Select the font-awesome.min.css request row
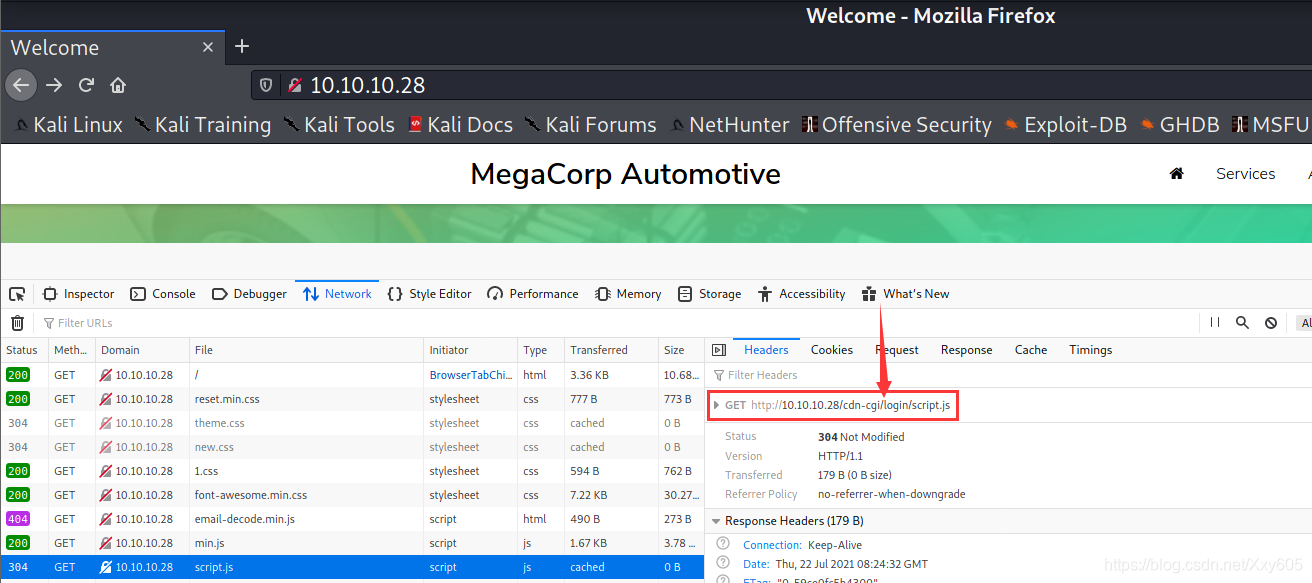1312x583 pixels. tap(351, 495)
